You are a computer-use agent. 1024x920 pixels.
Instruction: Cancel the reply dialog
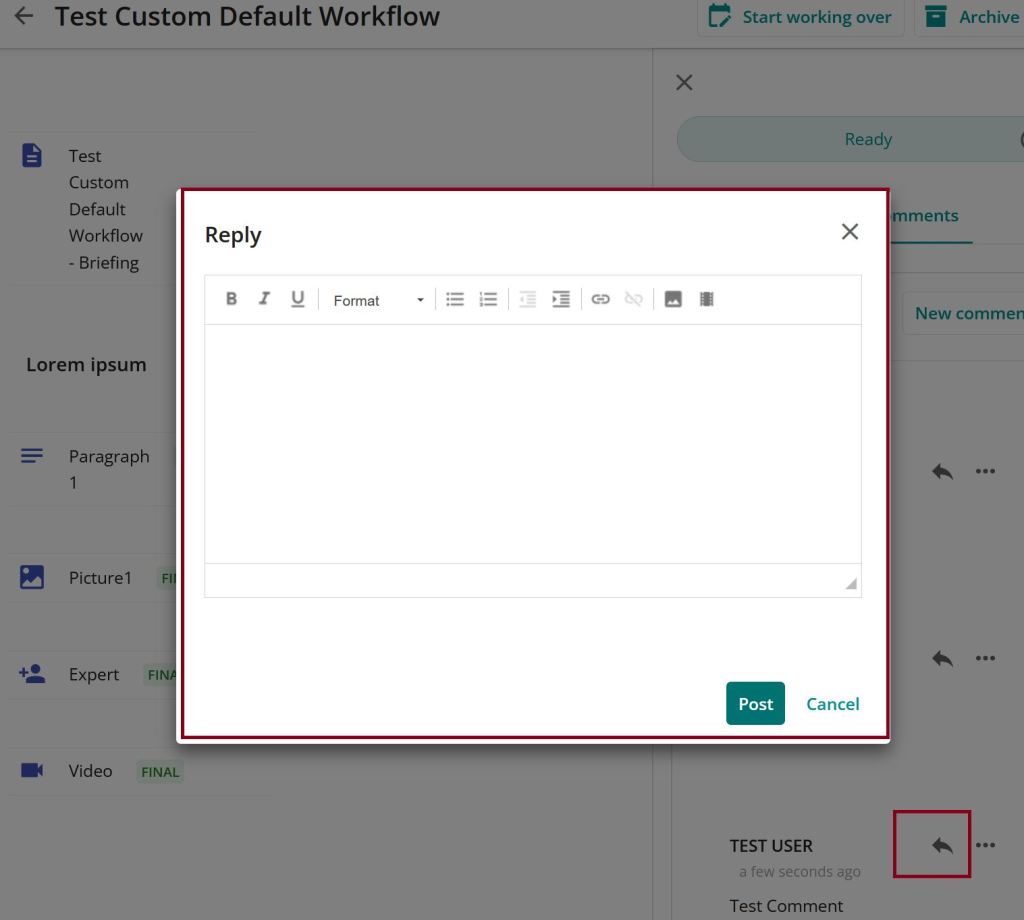coord(832,704)
